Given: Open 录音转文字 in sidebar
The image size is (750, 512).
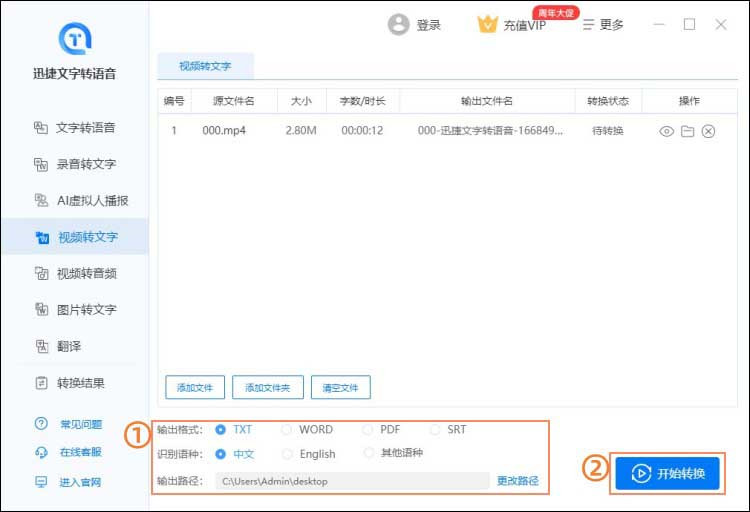Looking at the screenshot, I should click(75, 164).
